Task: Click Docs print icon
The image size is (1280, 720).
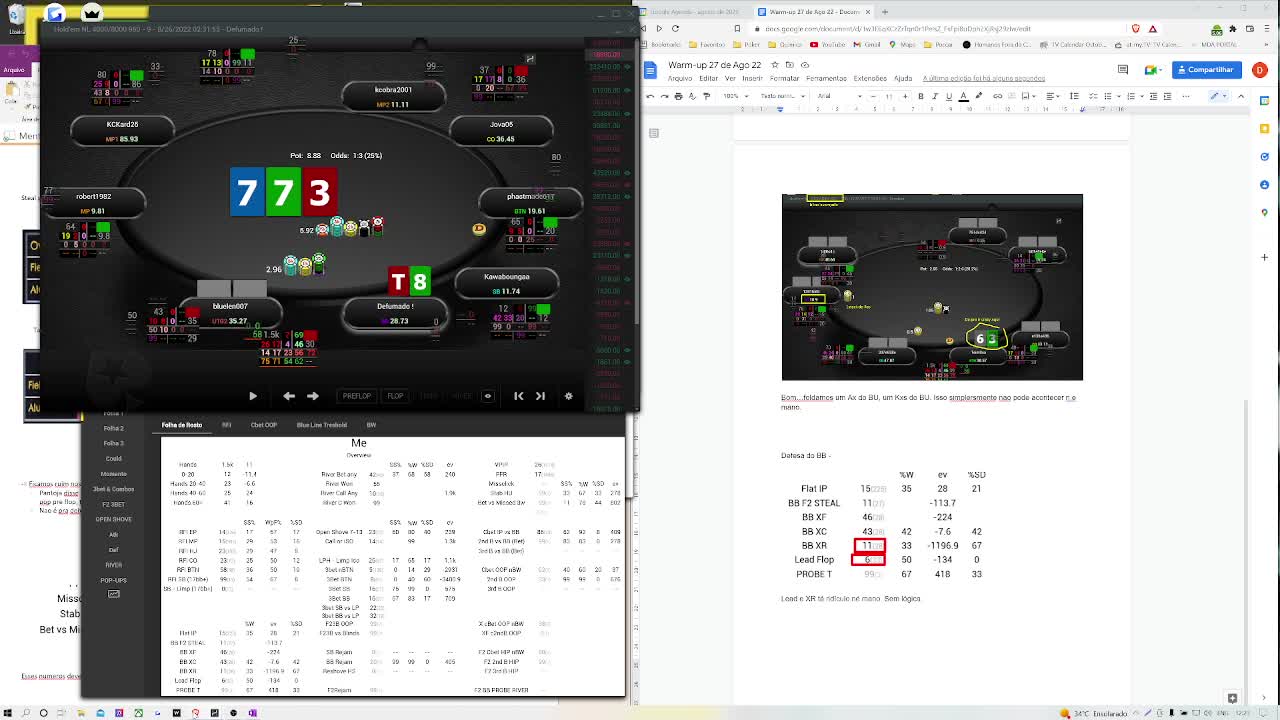Action: tap(678, 97)
